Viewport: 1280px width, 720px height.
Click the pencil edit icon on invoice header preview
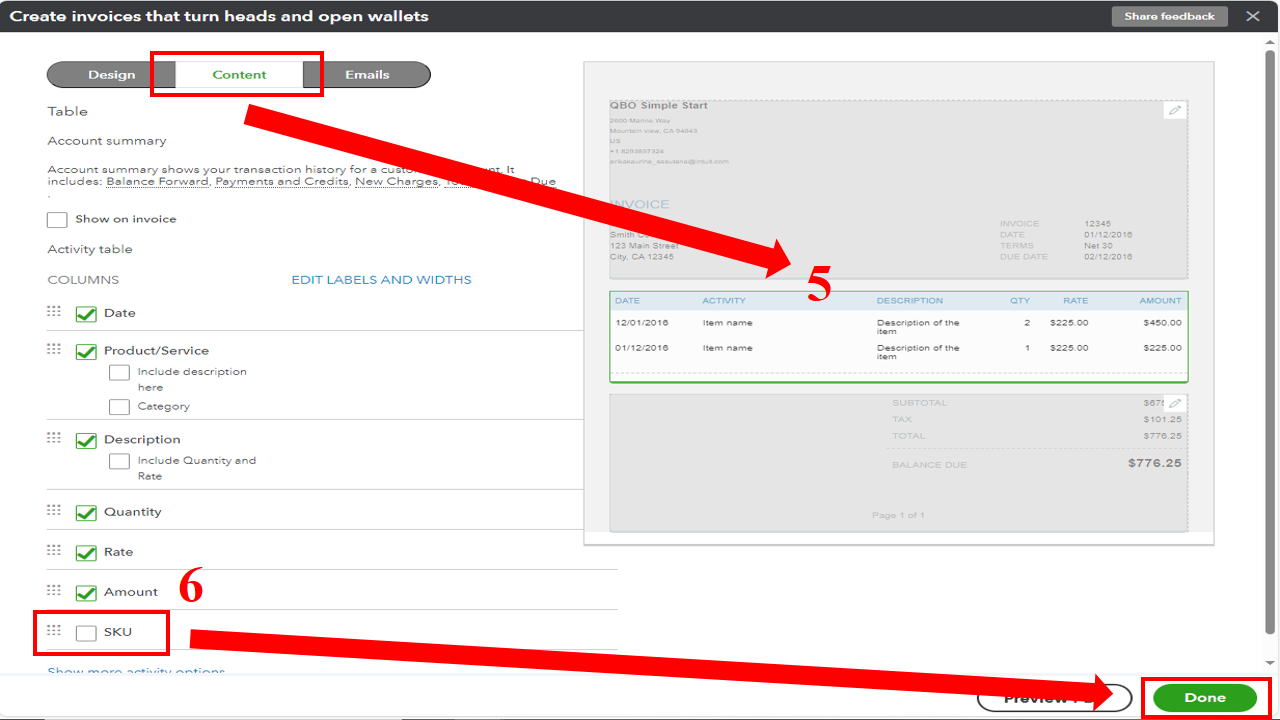1176,109
